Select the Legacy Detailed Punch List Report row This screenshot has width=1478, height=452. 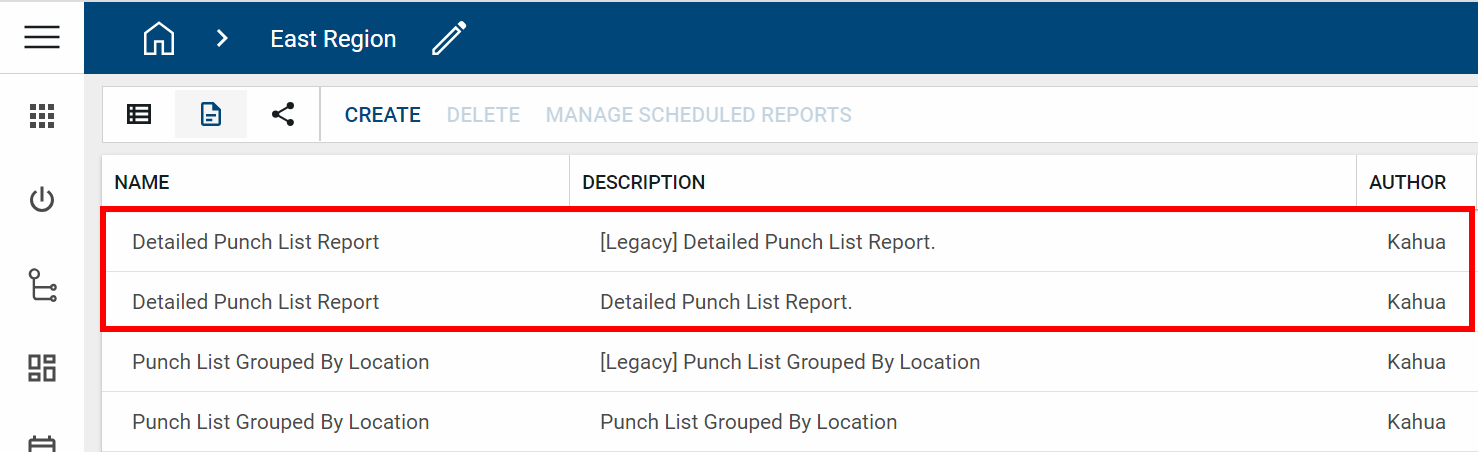click(256, 242)
